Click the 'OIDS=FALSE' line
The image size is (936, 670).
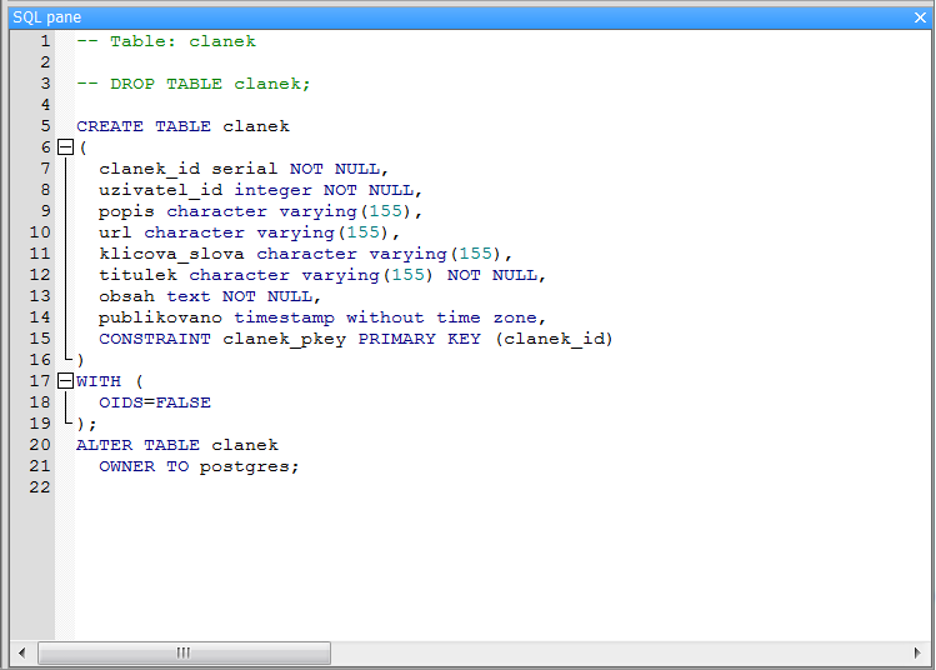[155, 402]
